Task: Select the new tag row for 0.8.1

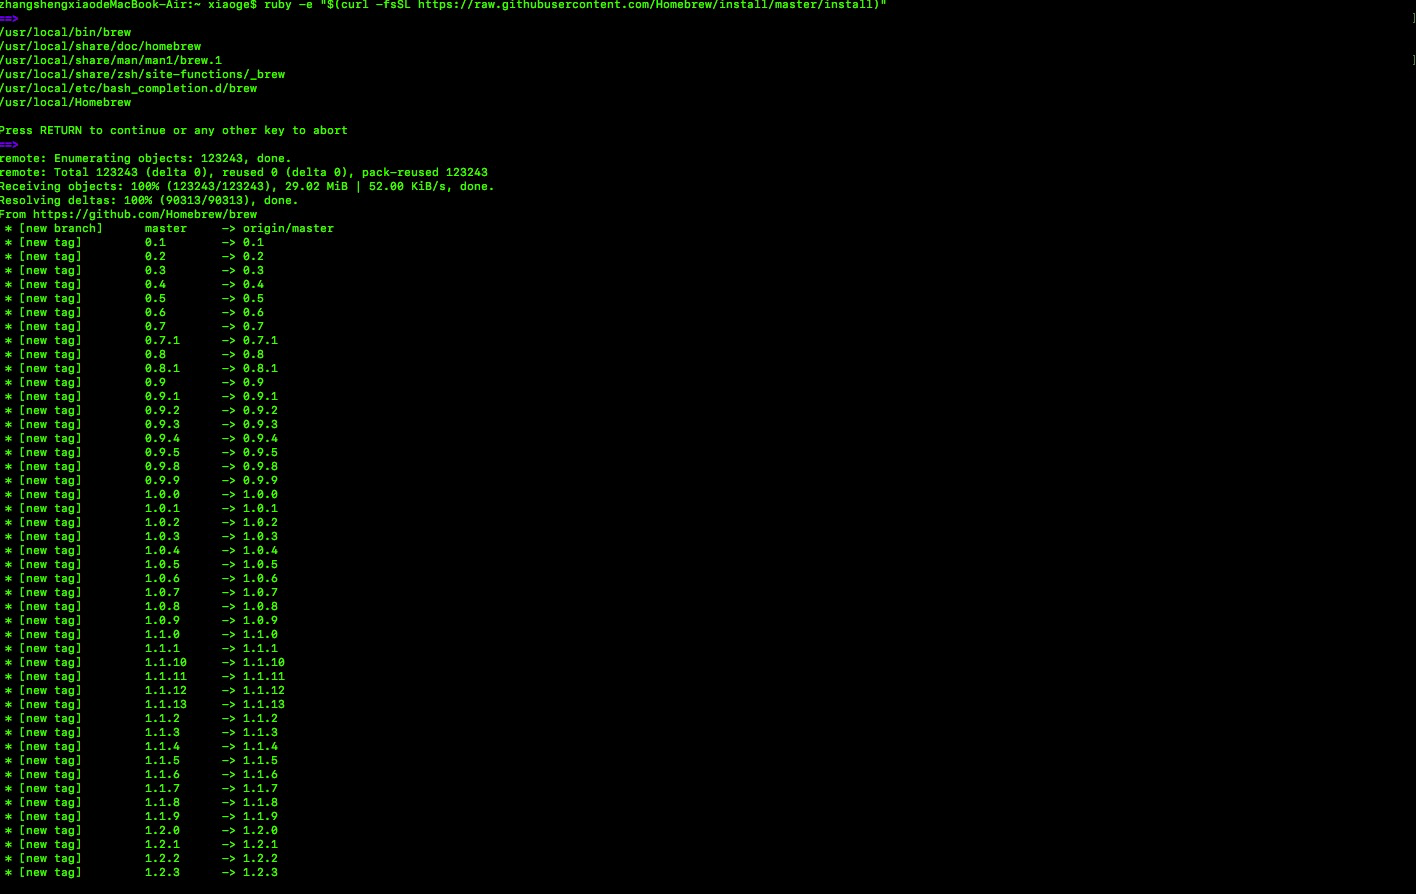Action: pos(141,368)
